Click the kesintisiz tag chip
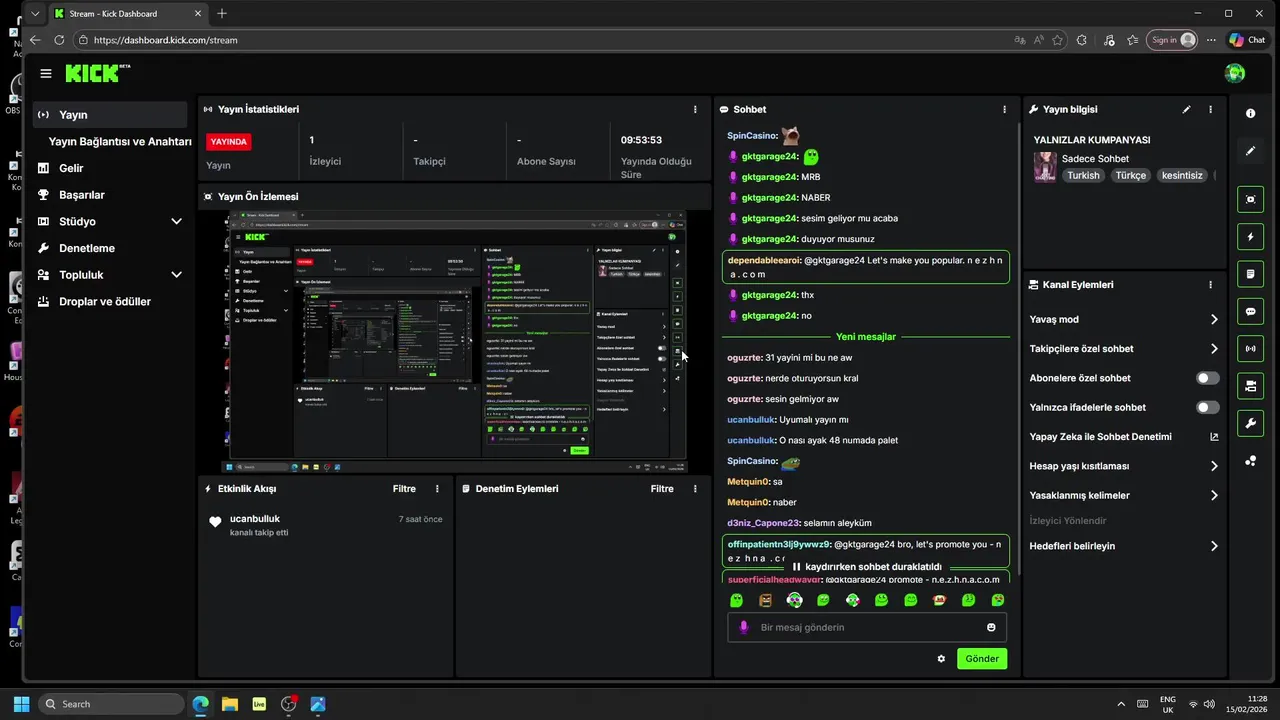1280x720 pixels. click(1182, 176)
